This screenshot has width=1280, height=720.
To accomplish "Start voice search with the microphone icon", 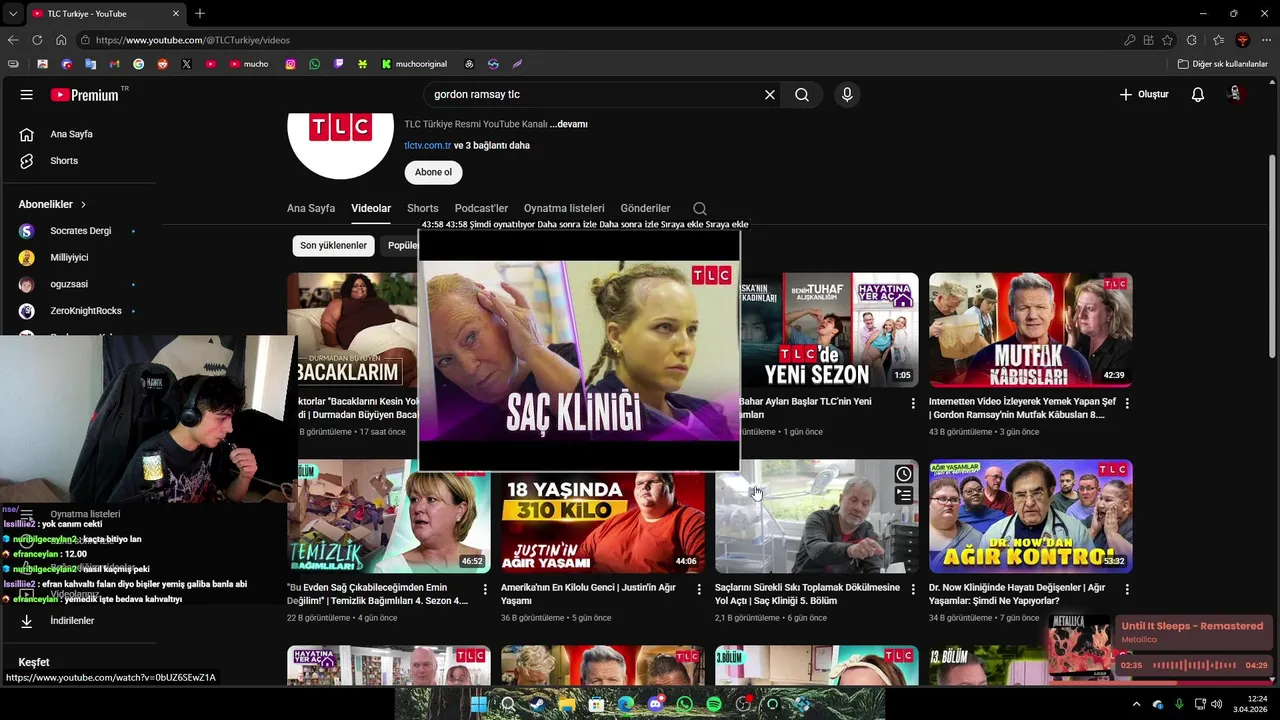I will [x=847, y=94].
